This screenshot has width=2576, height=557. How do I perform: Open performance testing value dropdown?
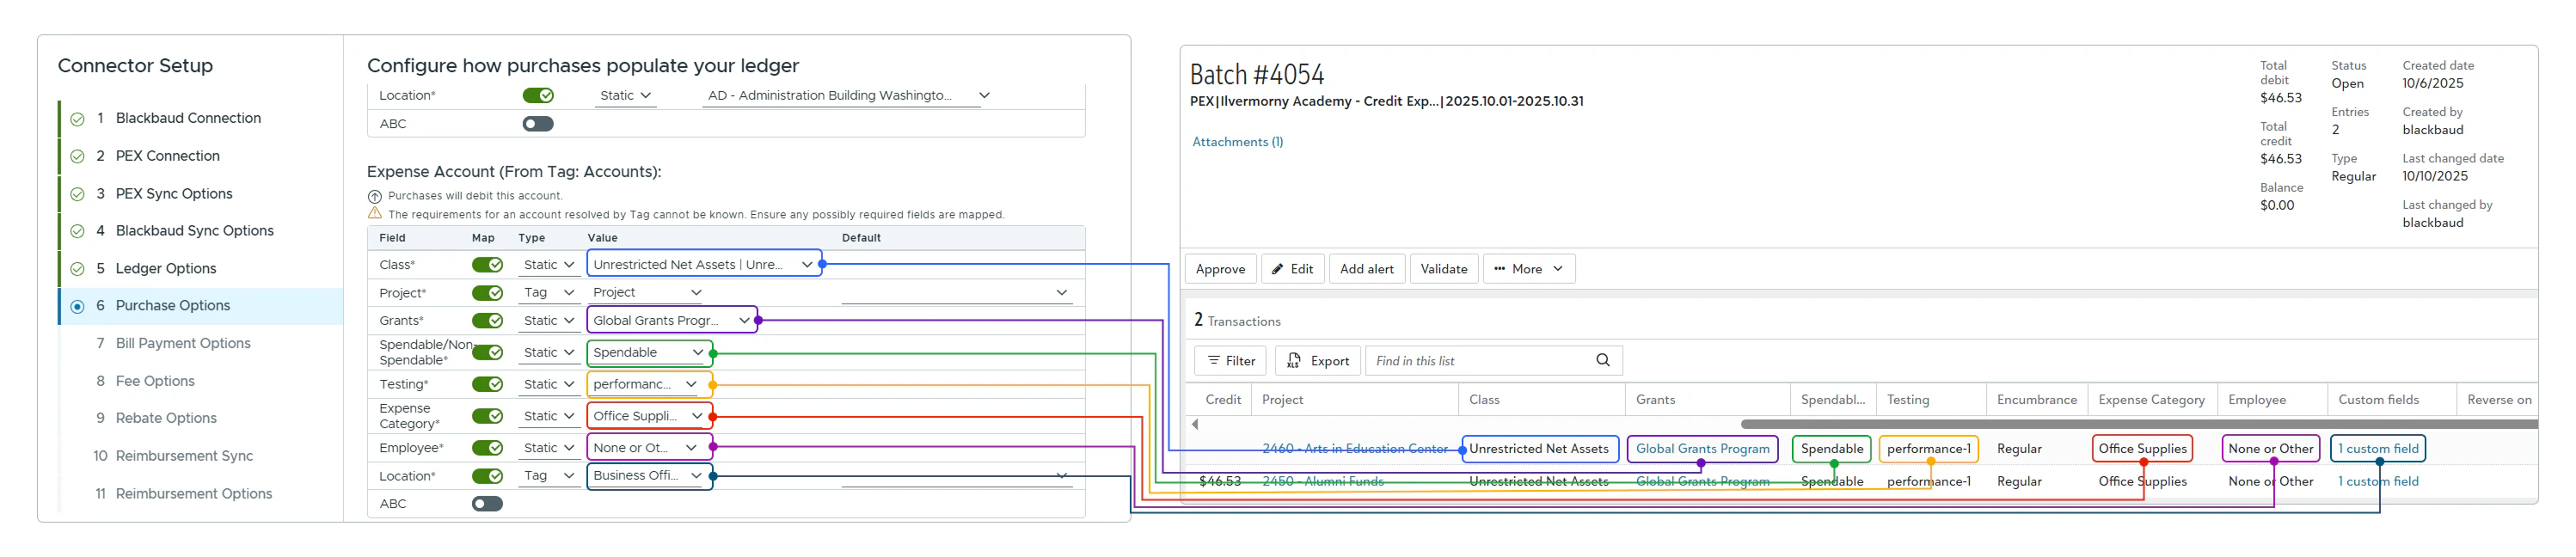coord(649,385)
